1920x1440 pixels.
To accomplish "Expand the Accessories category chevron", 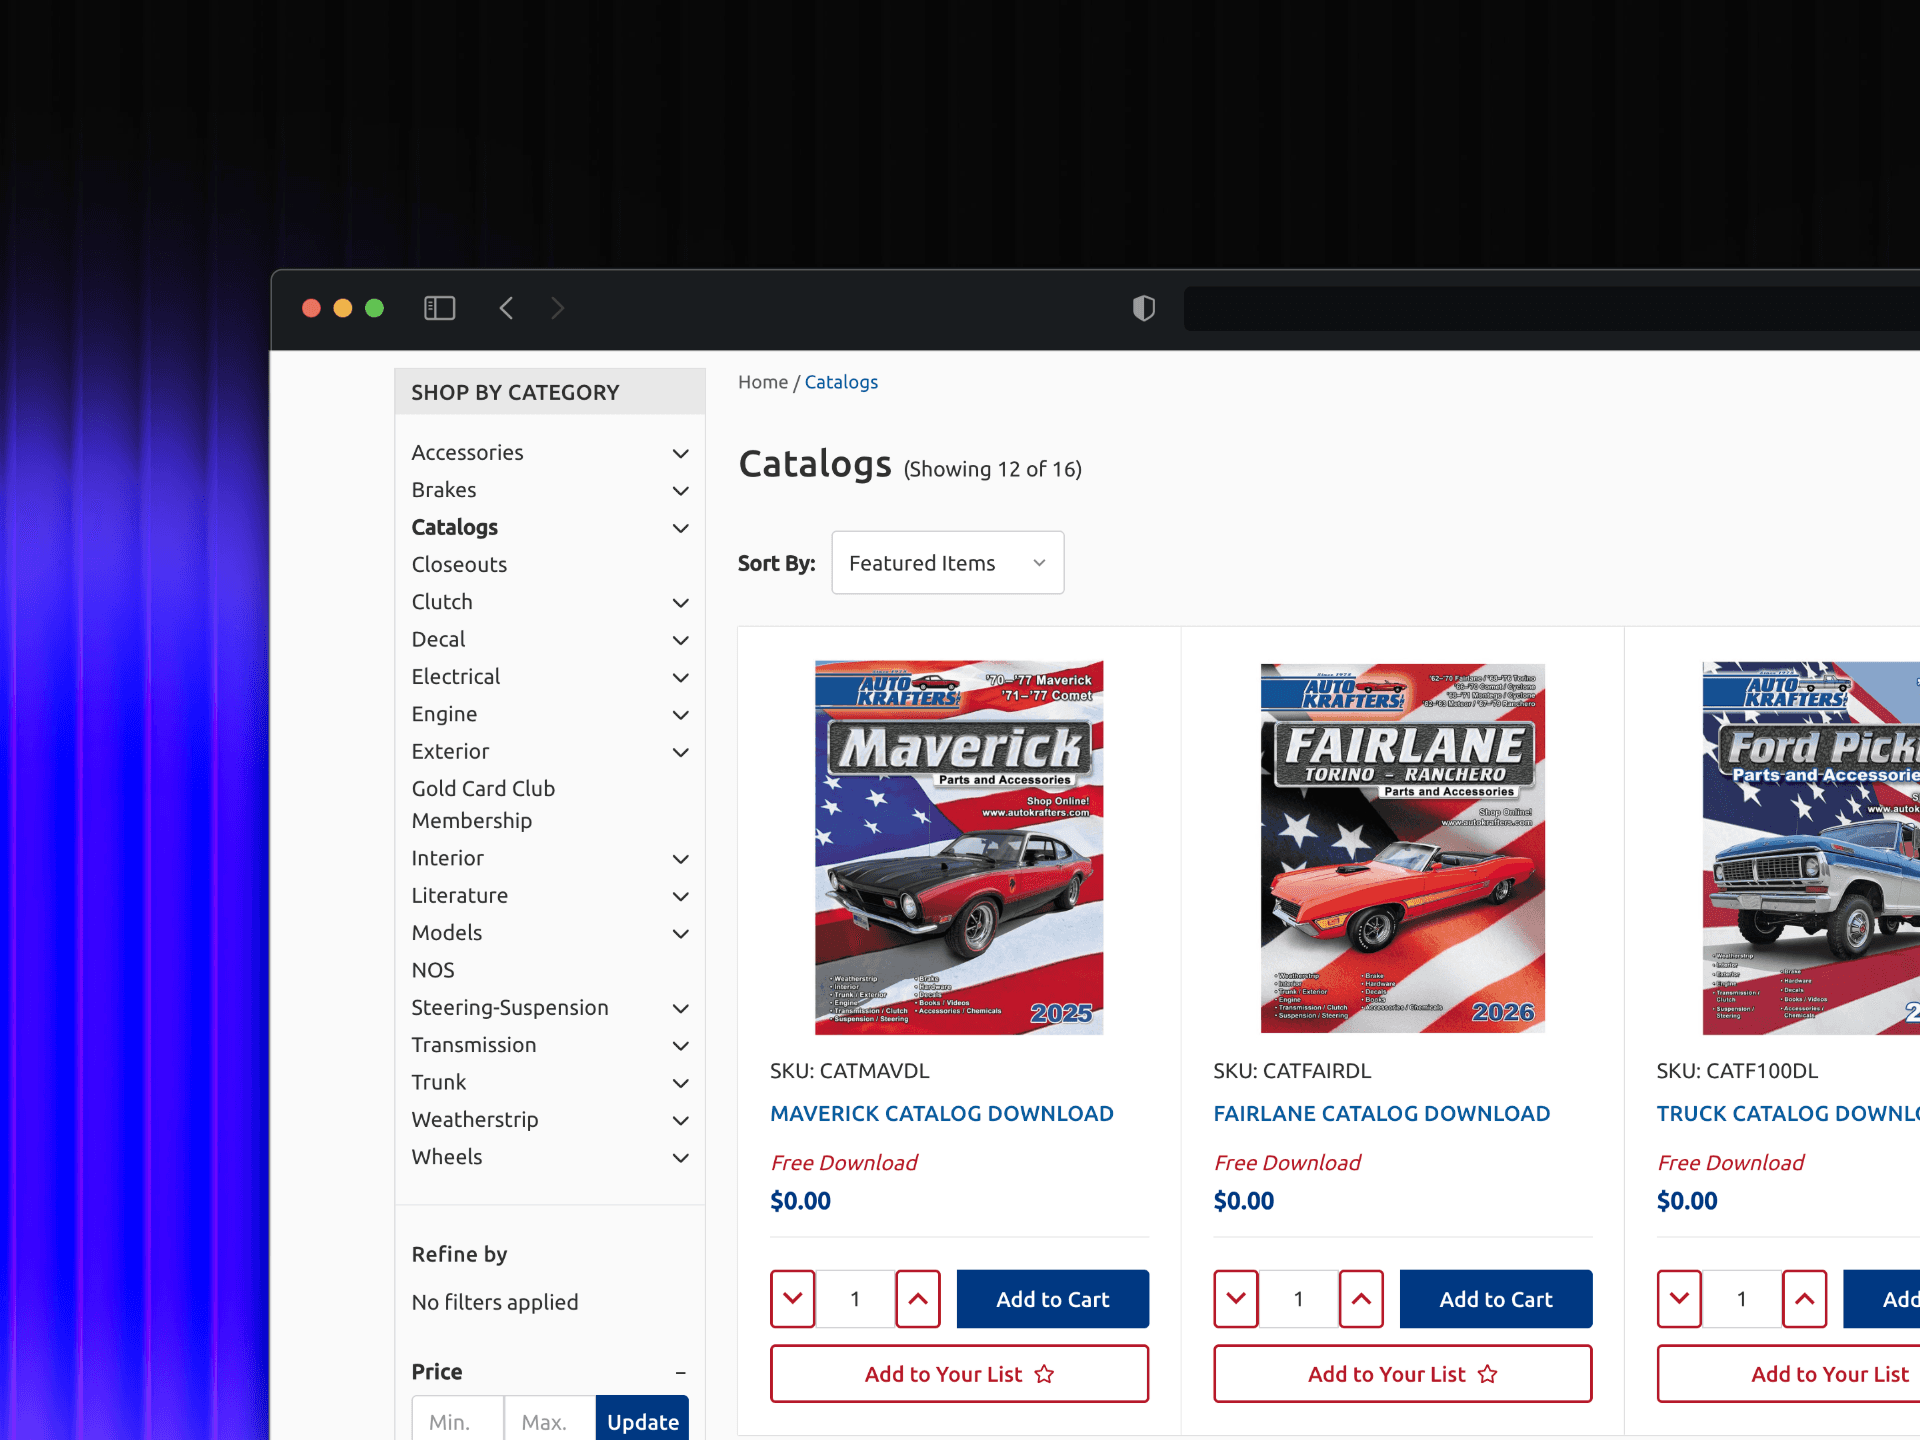I will (680, 453).
